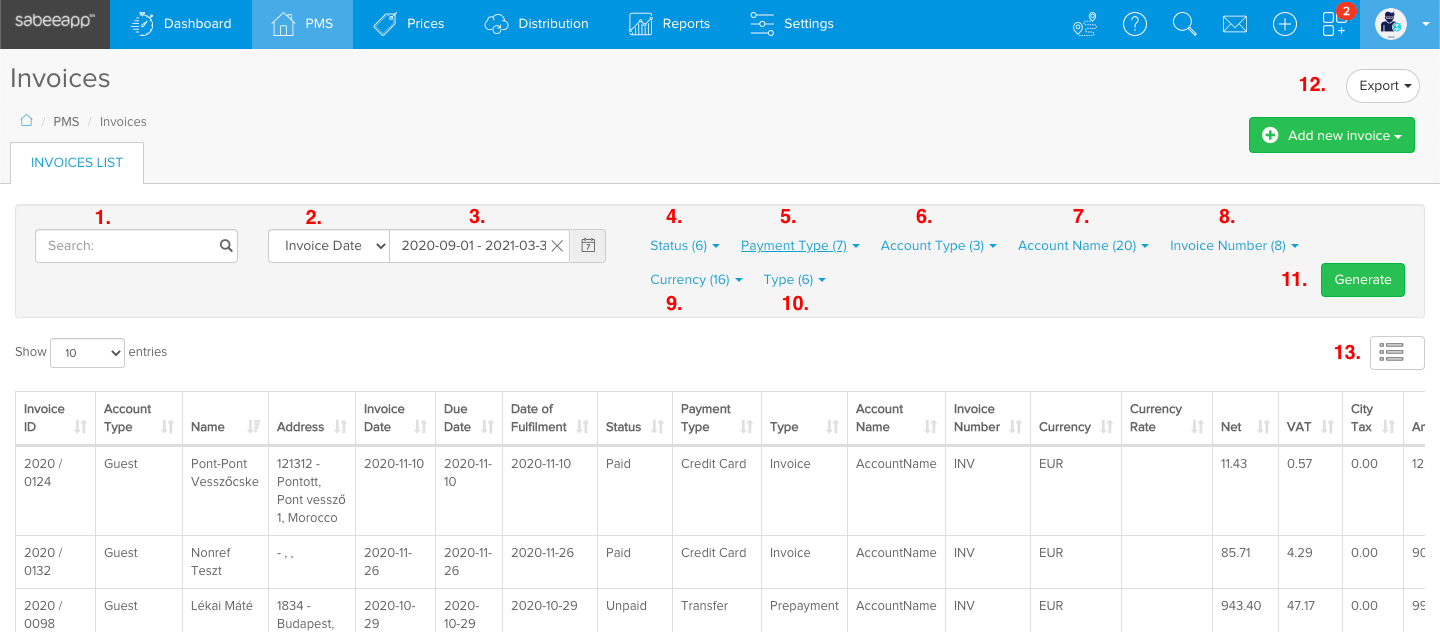Select the INVOICES LIST tab
The height and width of the screenshot is (632, 1440).
[x=76, y=162]
